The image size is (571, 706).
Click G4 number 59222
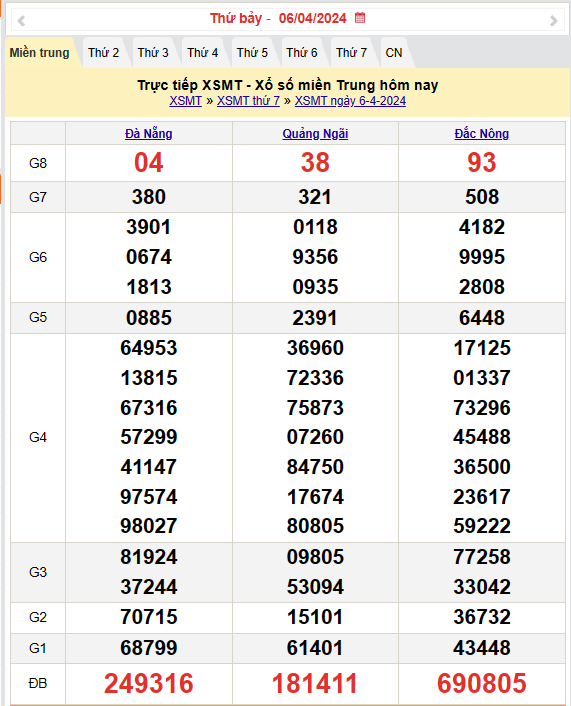[482, 526]
